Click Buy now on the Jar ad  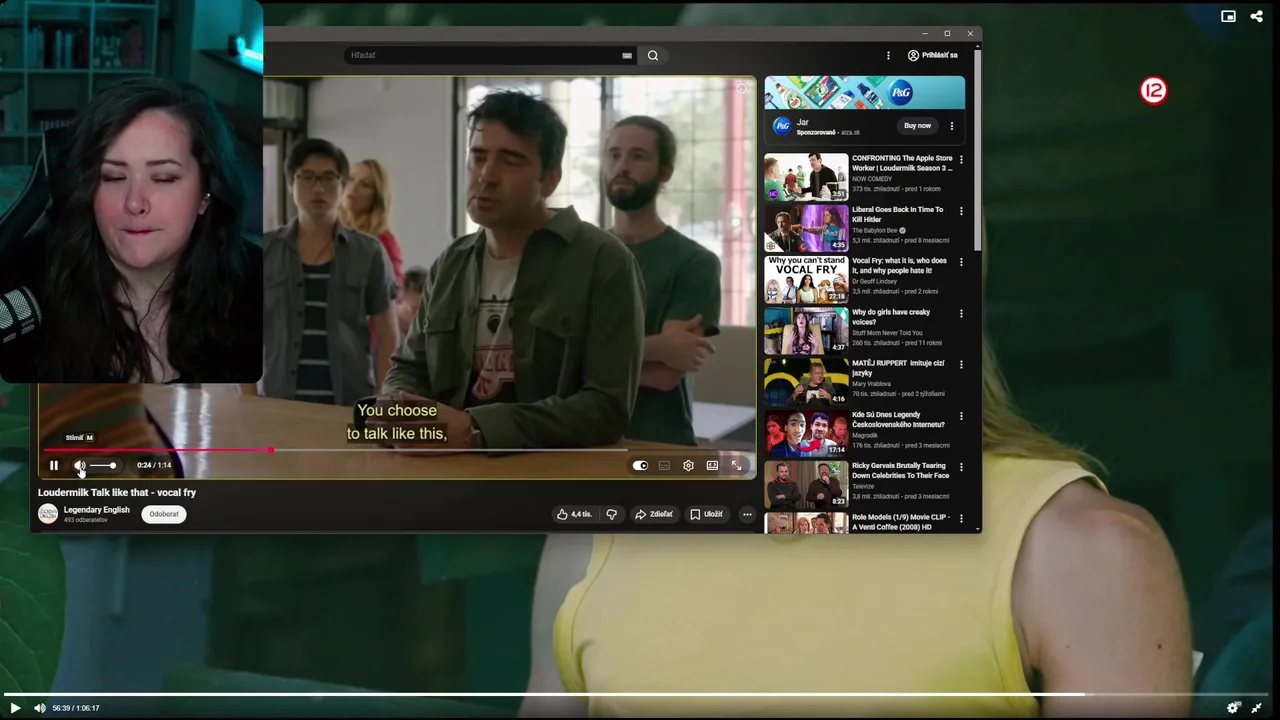pos(917,126)
